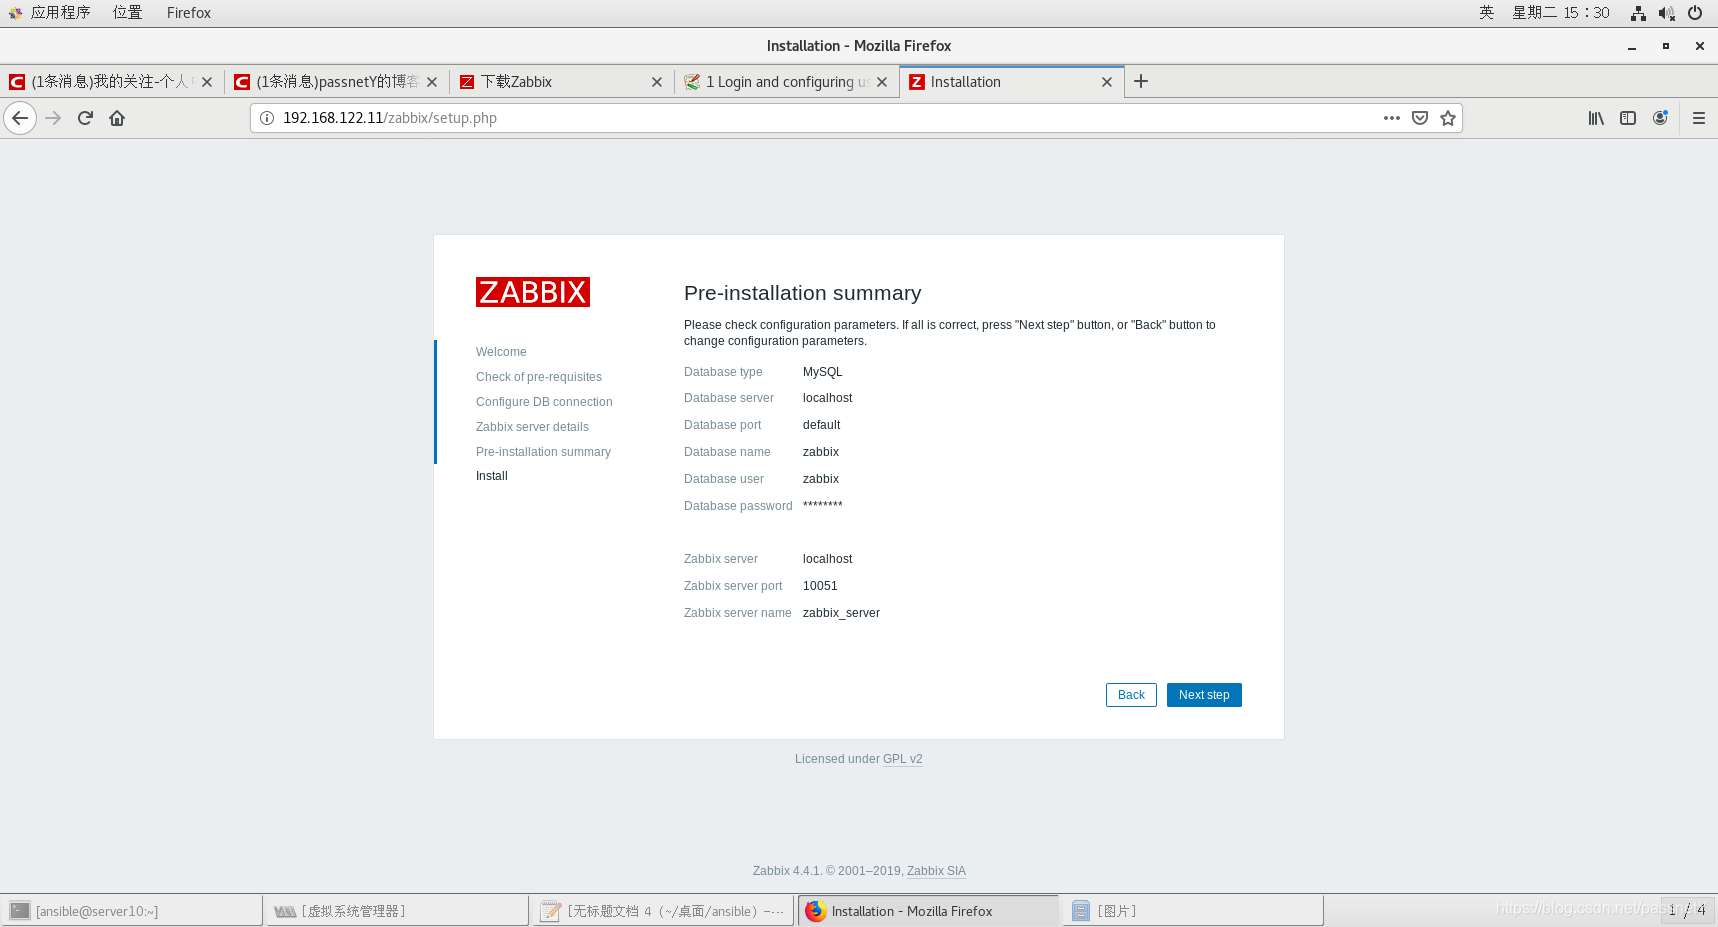The image size is (1718, 927).
Task: Open page actions three-dot menu
Action: (1391, 118)
